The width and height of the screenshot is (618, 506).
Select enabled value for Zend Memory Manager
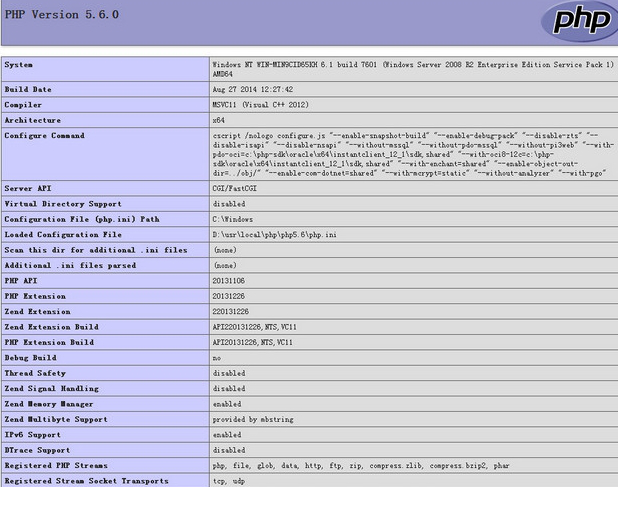227,404
